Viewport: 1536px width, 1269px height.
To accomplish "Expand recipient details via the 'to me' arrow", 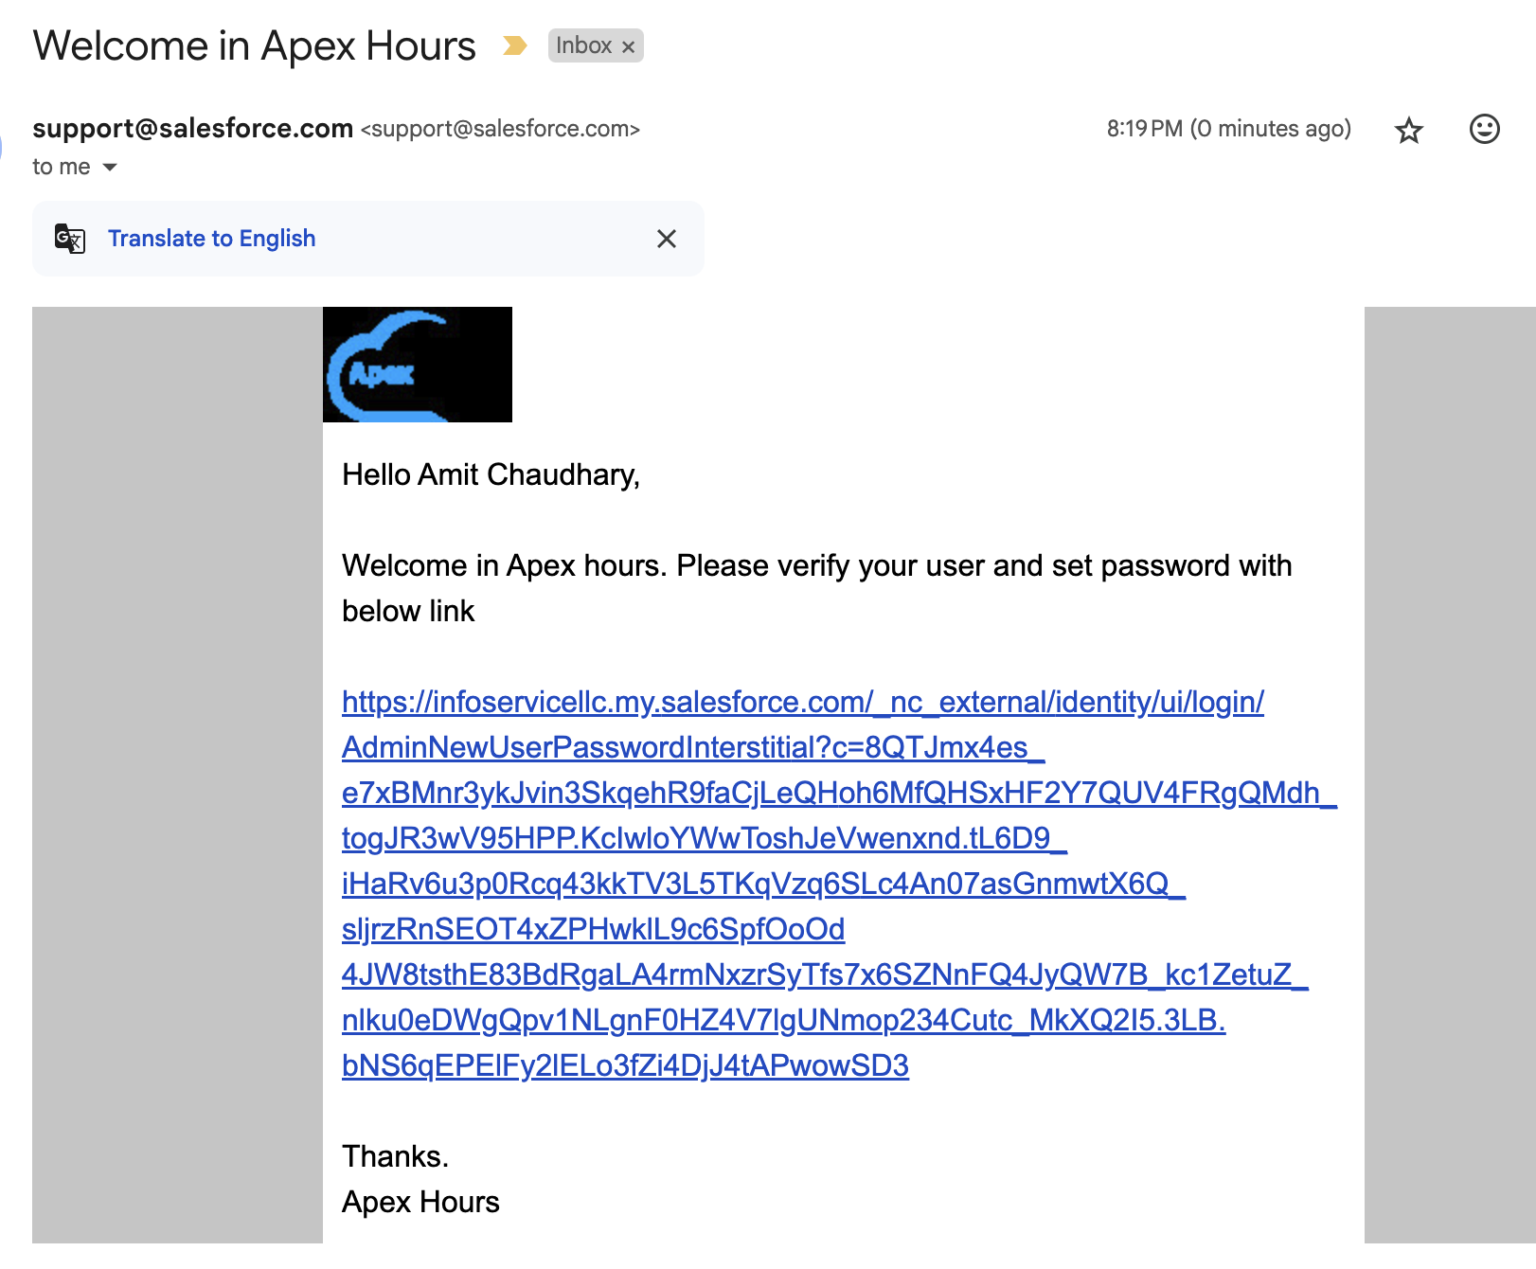I will pyautogui.click(x=109, y=167).
